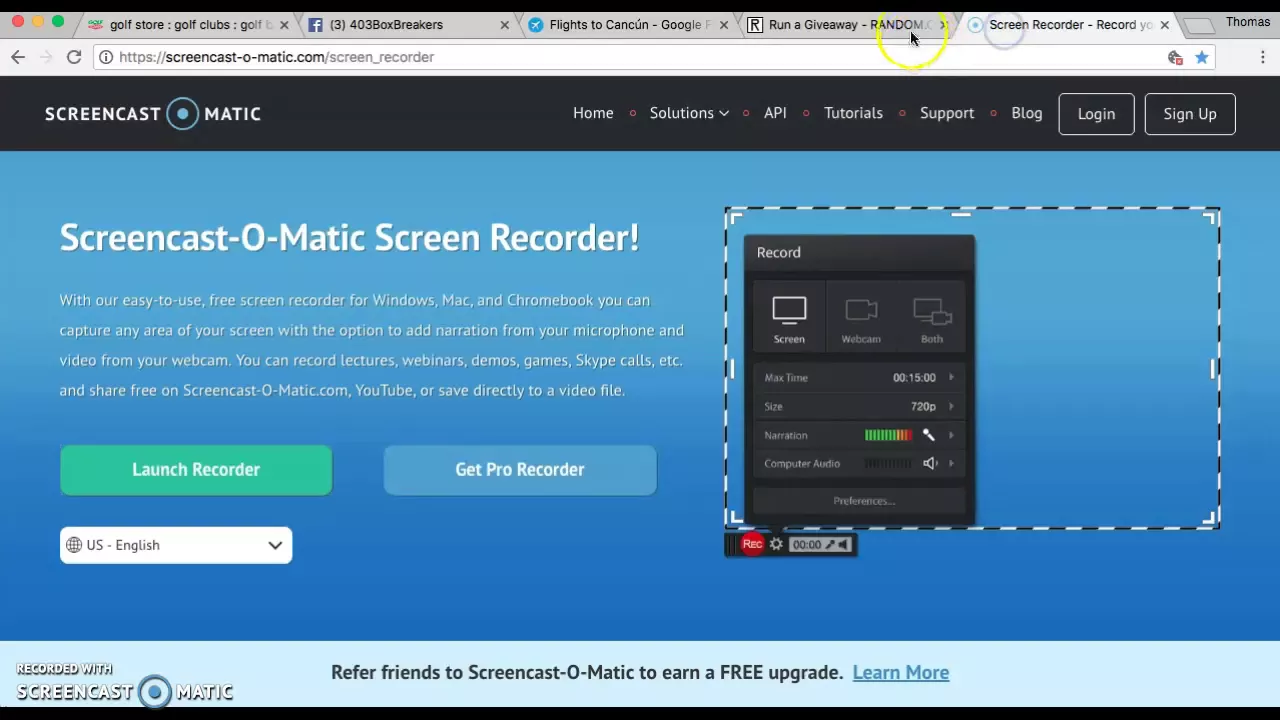Click the Max Time 00:15:00 value
The image size is (1280, 720).
914,377
